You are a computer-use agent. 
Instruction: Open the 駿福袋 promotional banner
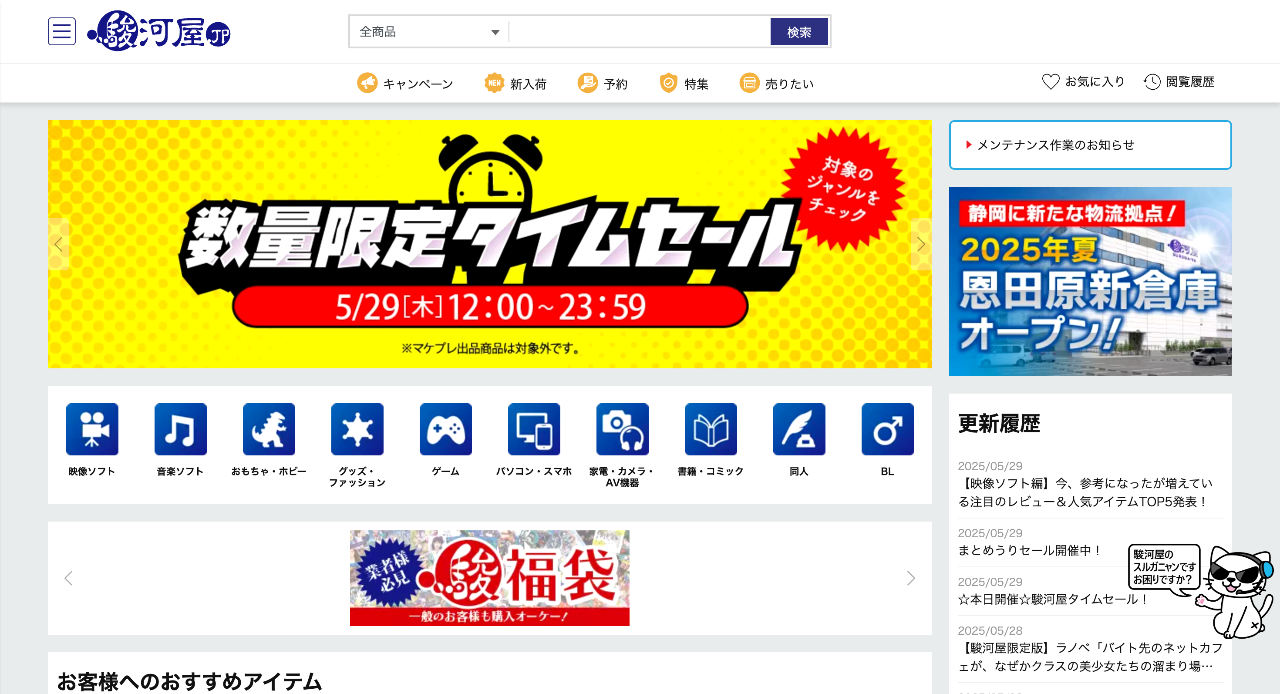coord(490,578)
